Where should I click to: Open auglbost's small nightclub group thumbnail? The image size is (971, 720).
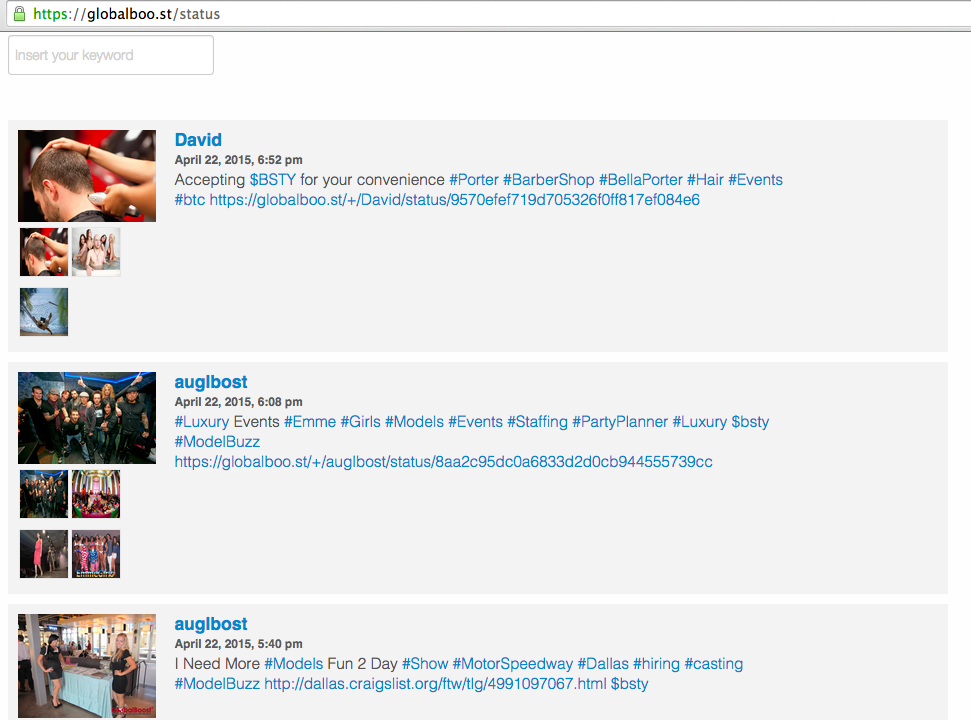(44, 494)
